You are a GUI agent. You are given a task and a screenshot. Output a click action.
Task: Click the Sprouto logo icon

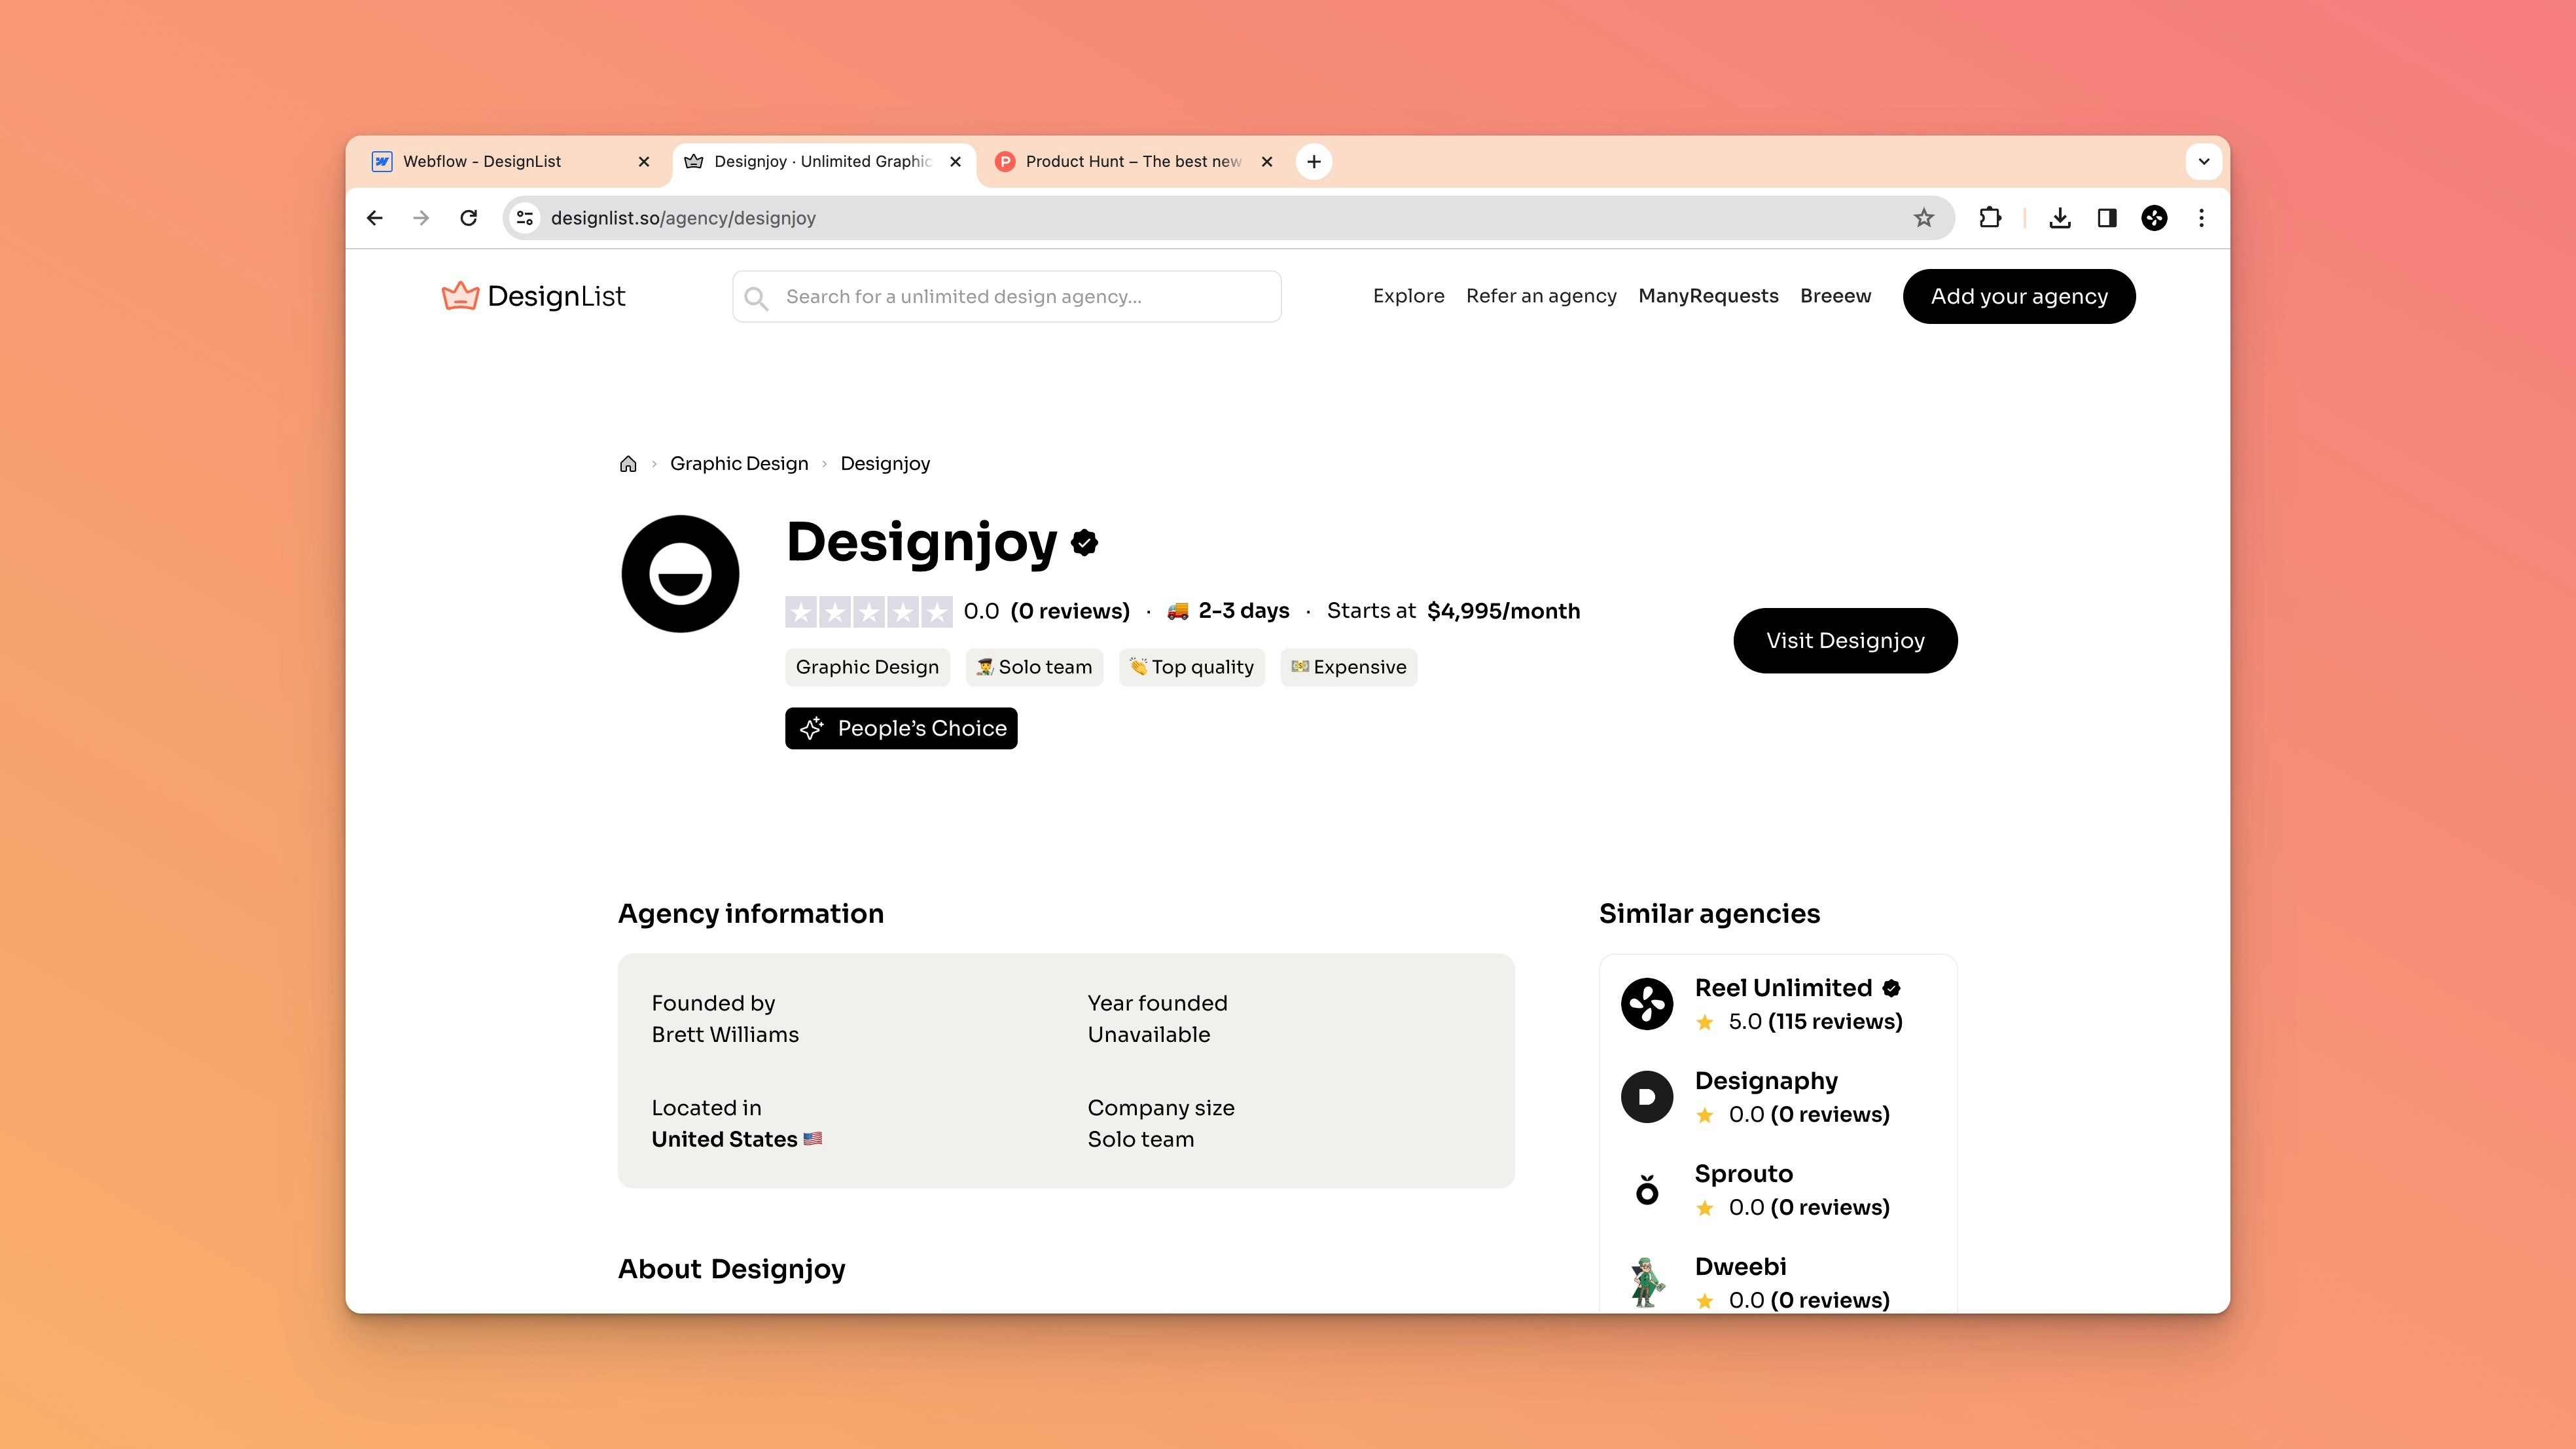pyautogui.click(x=1647, y=1190)
